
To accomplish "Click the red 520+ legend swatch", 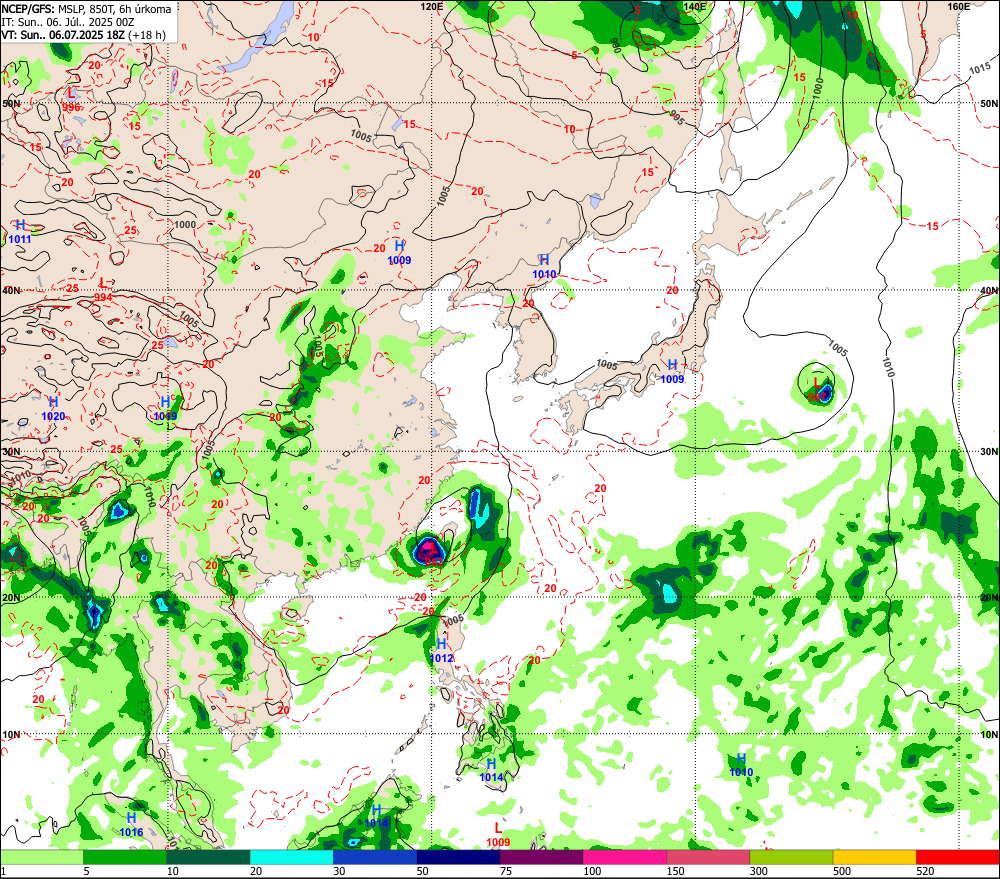I will (x=958, y=857).
